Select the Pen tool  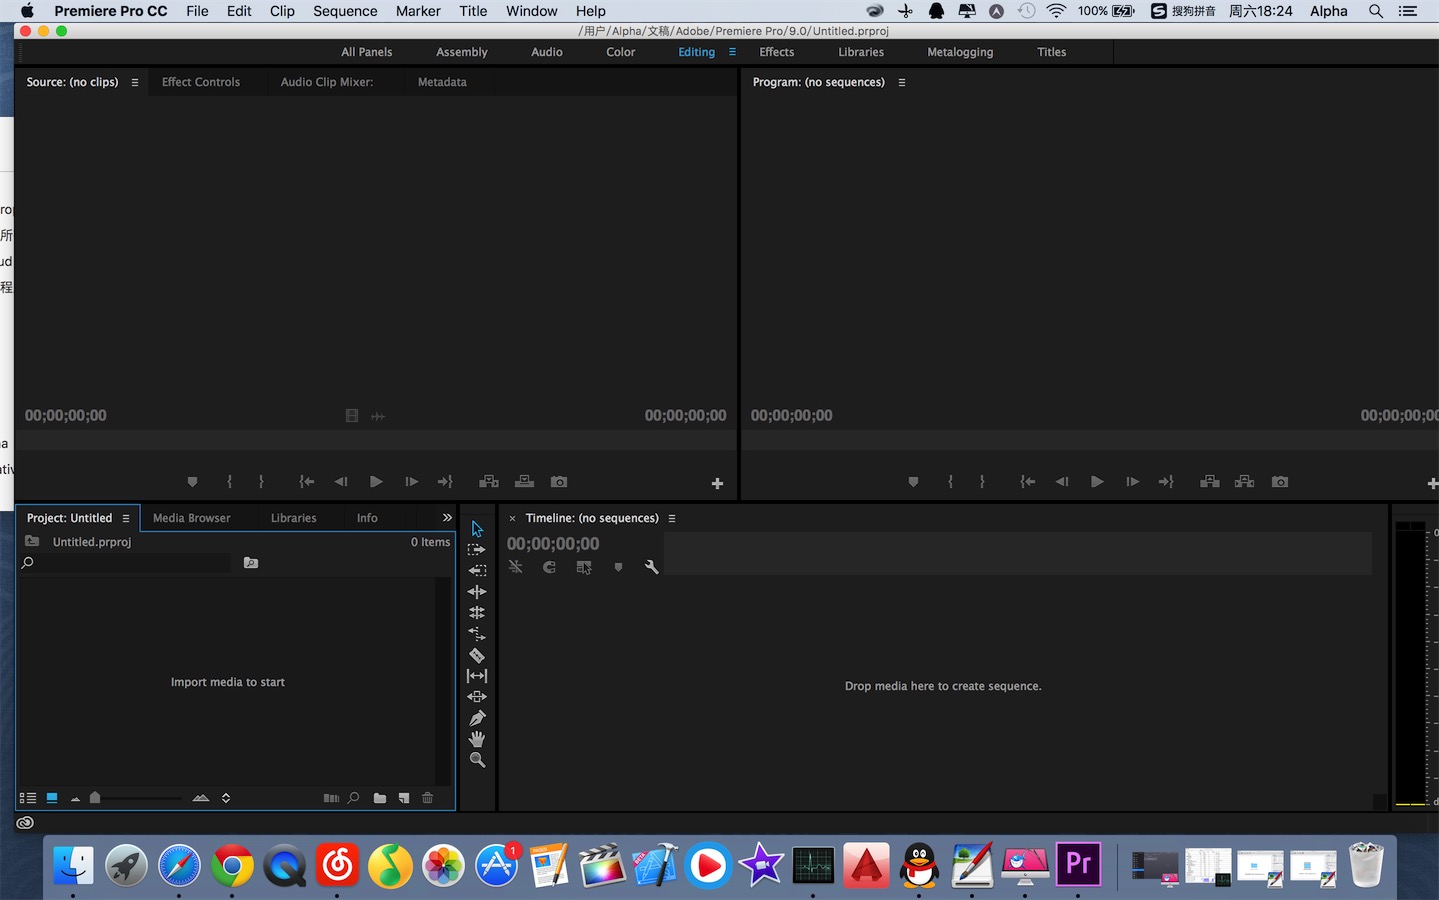click(x=477, y=718)
